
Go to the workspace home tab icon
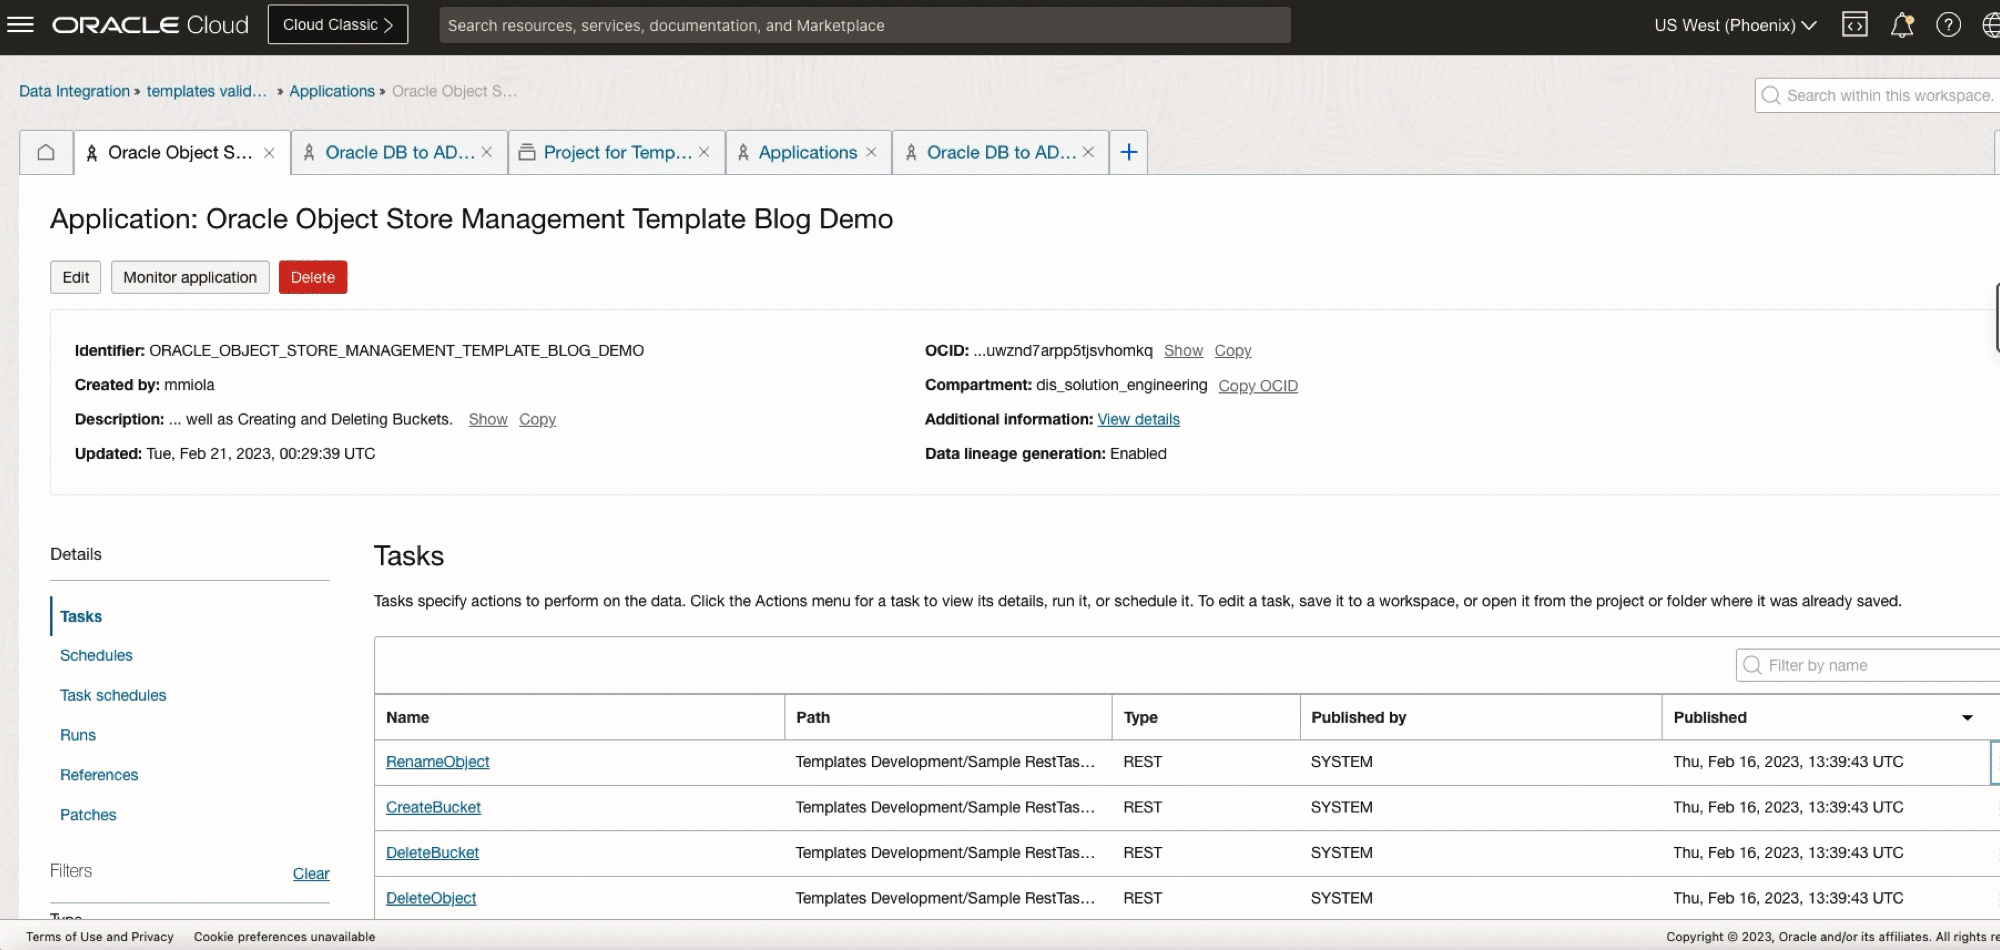(46, 153)
